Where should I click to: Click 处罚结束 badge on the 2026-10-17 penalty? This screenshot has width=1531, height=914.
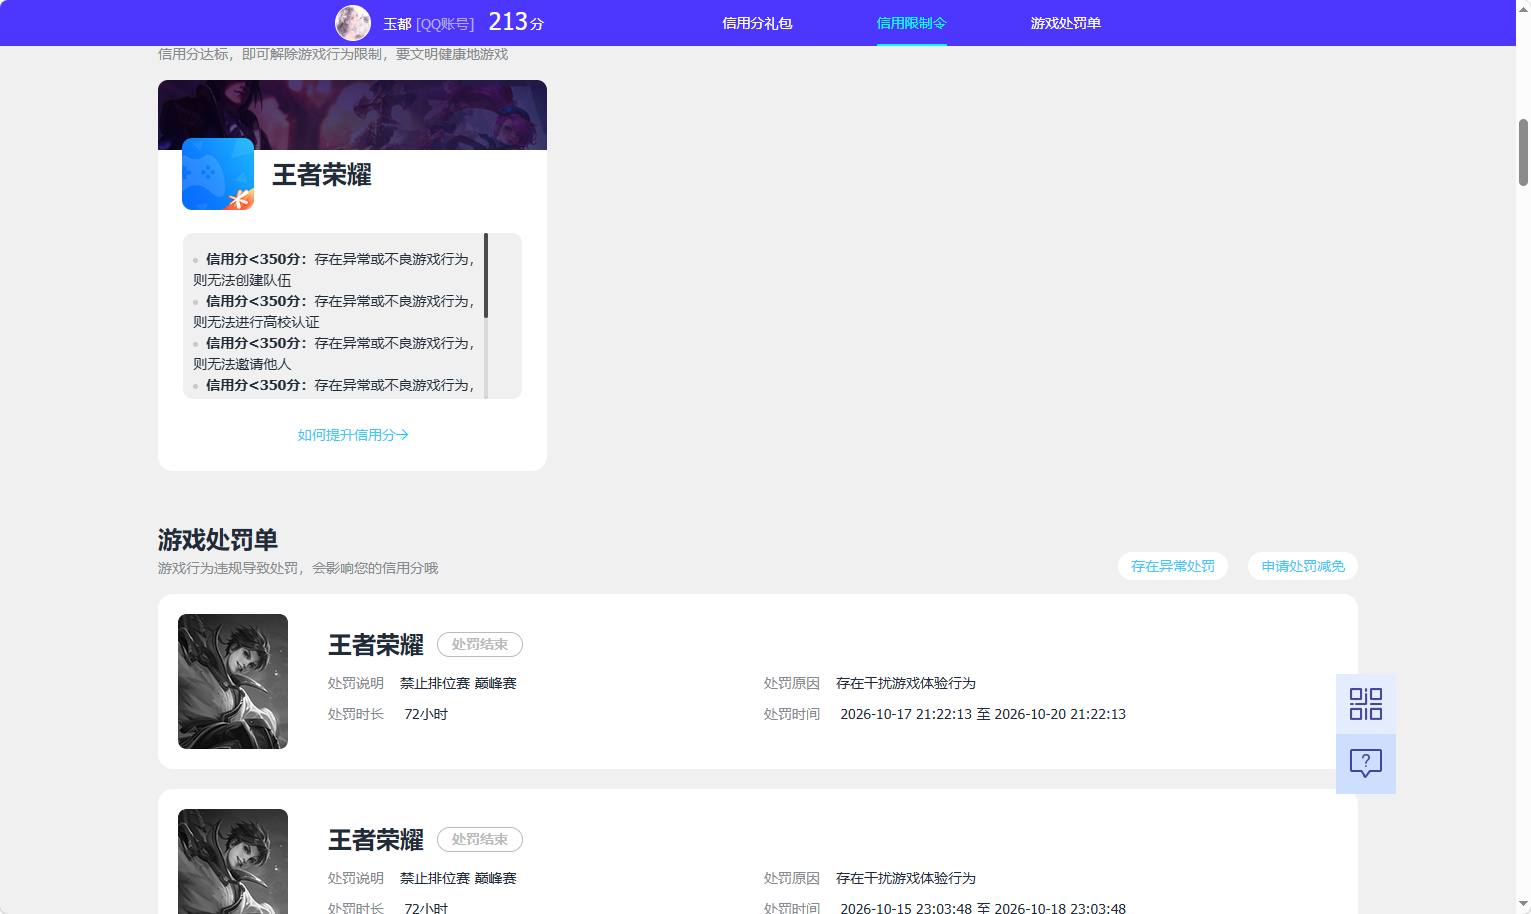click(x=480, y=645)
